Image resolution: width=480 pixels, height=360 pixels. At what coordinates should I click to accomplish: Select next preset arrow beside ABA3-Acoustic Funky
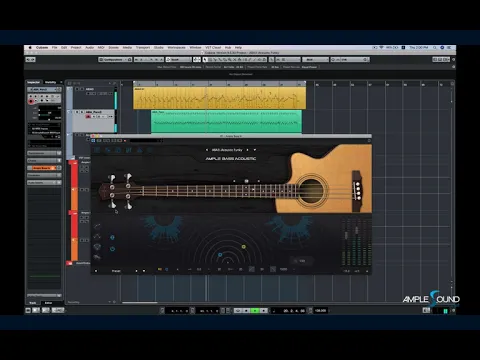pyautogui.click(x=247, y=150)
